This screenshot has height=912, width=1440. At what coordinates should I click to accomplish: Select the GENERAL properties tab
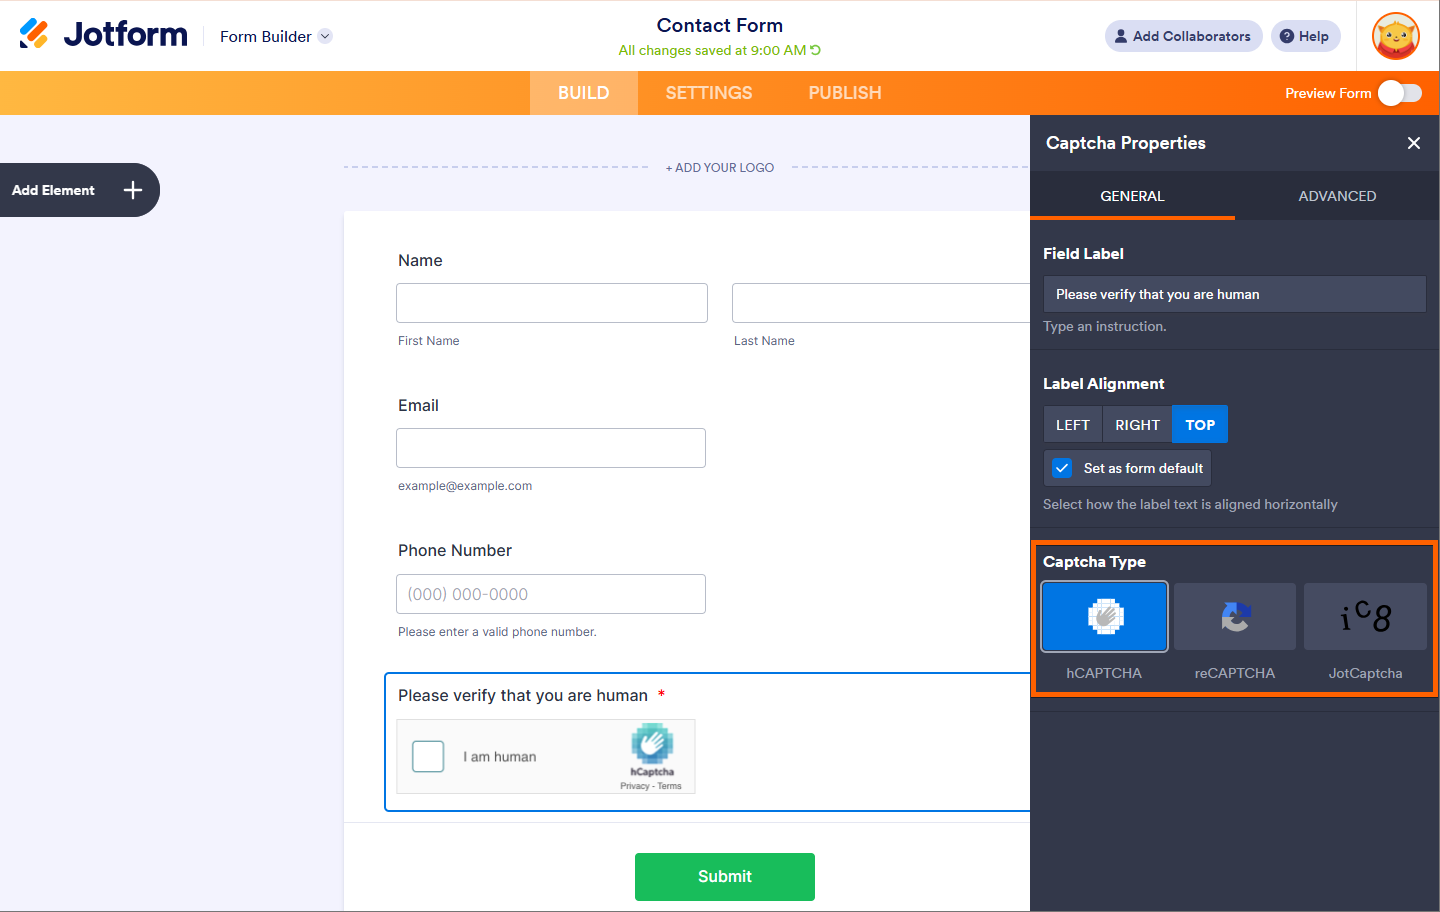[1132, 196]
